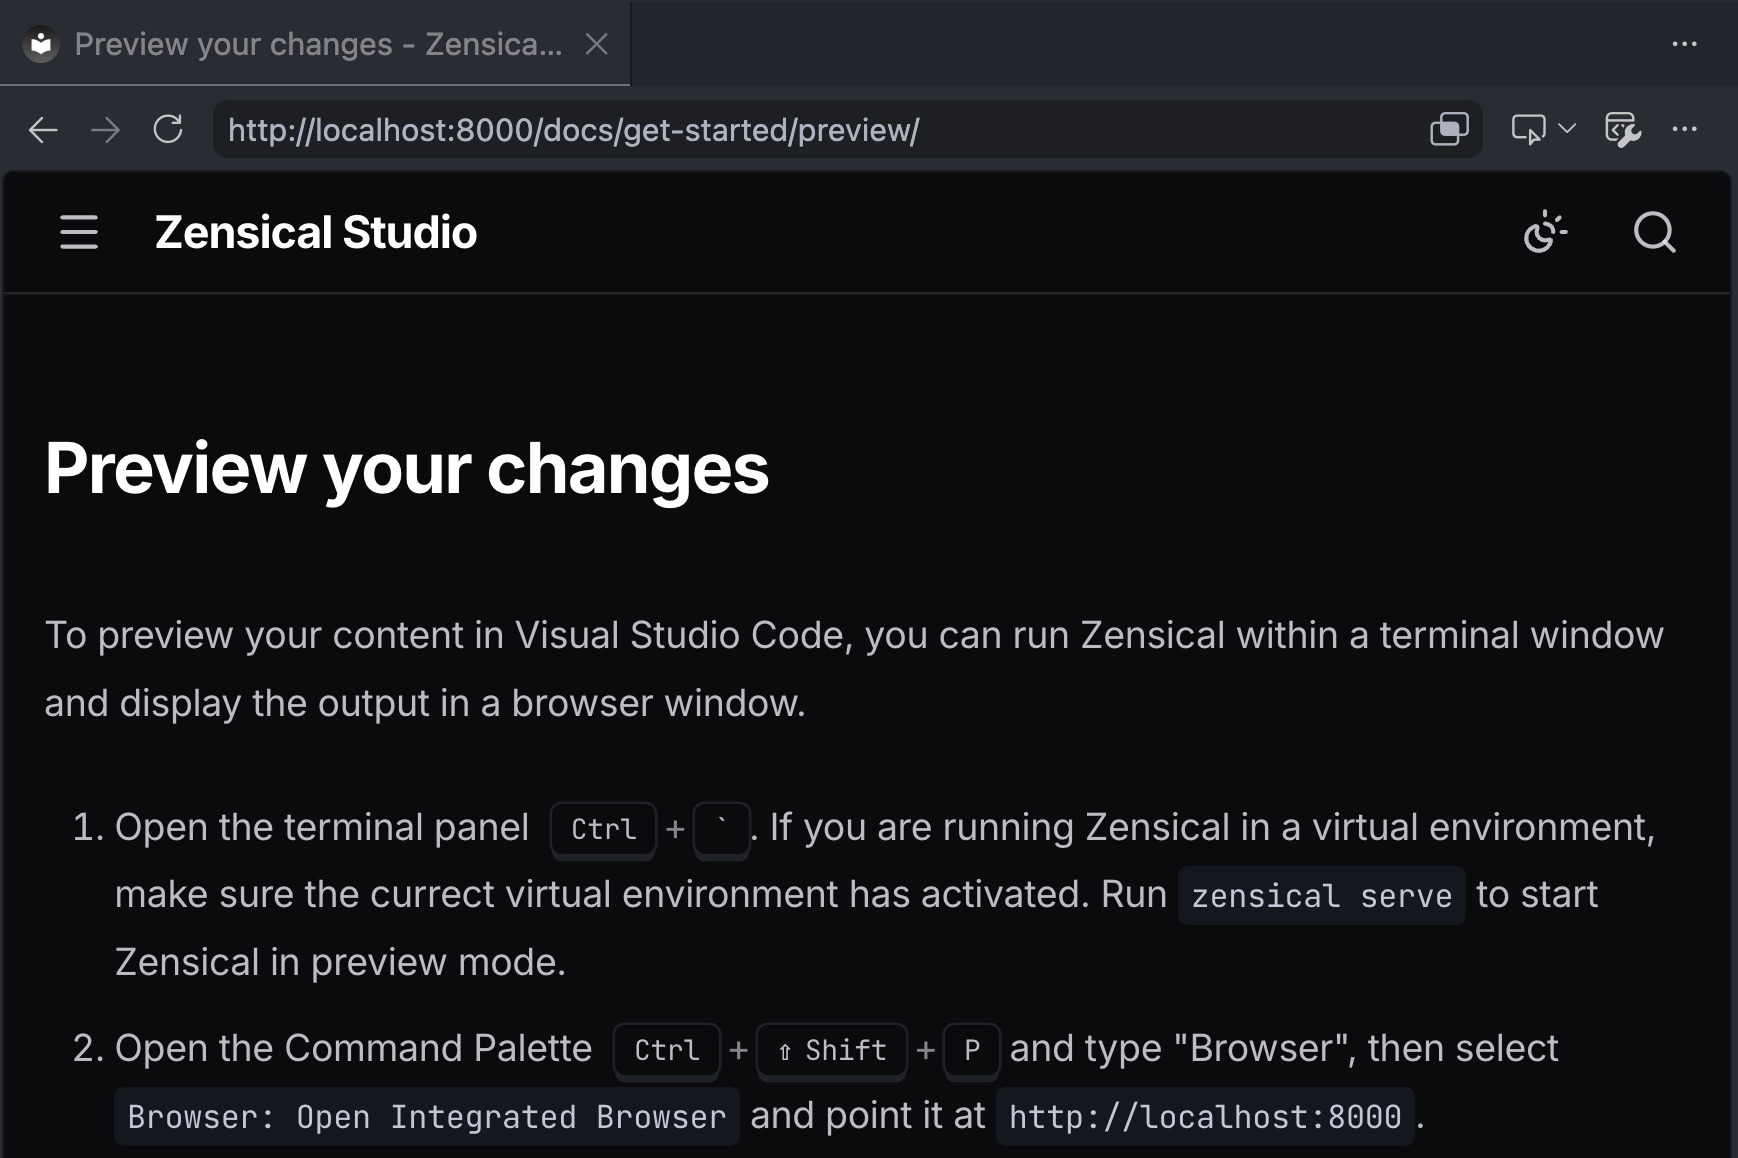Click the http://localhost:8000 code snippet
Image resolution: width=1738 pixels, height=1158 pixels.
(1205, 1117)
